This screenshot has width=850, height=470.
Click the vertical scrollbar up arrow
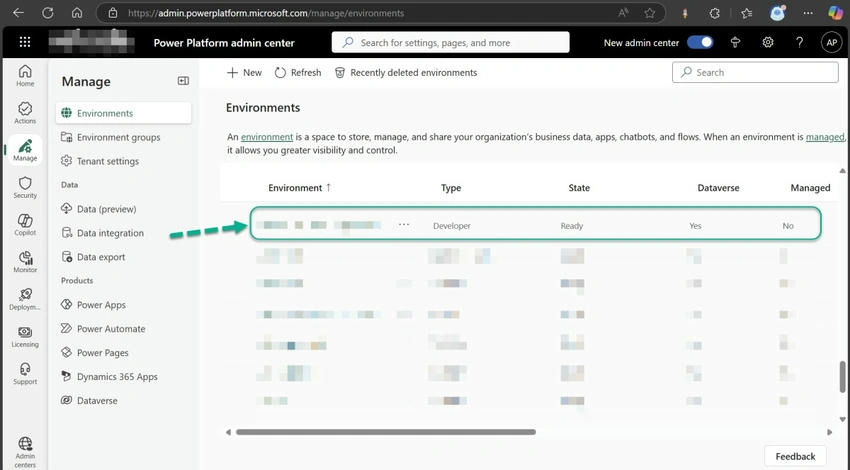tap(842, 171)
